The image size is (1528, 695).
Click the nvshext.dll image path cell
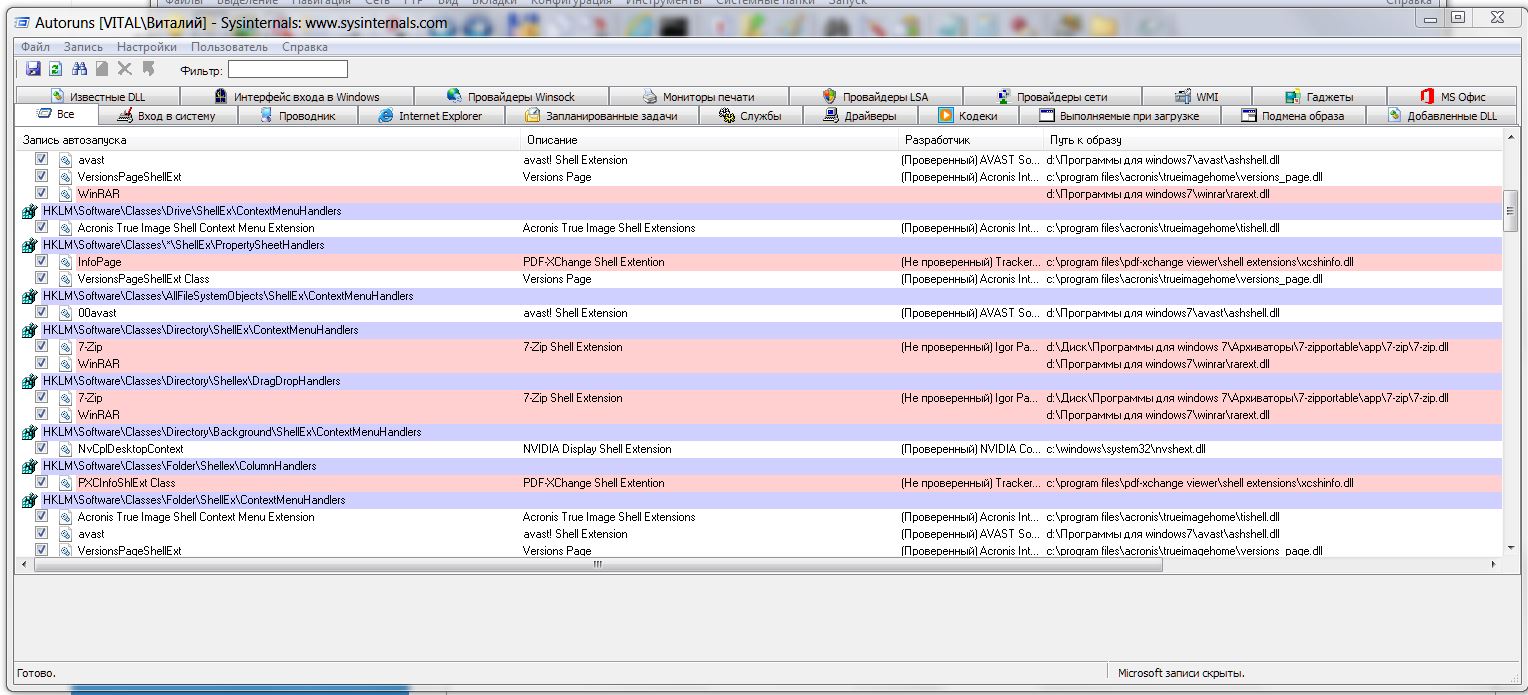(x=1126, y=449)
